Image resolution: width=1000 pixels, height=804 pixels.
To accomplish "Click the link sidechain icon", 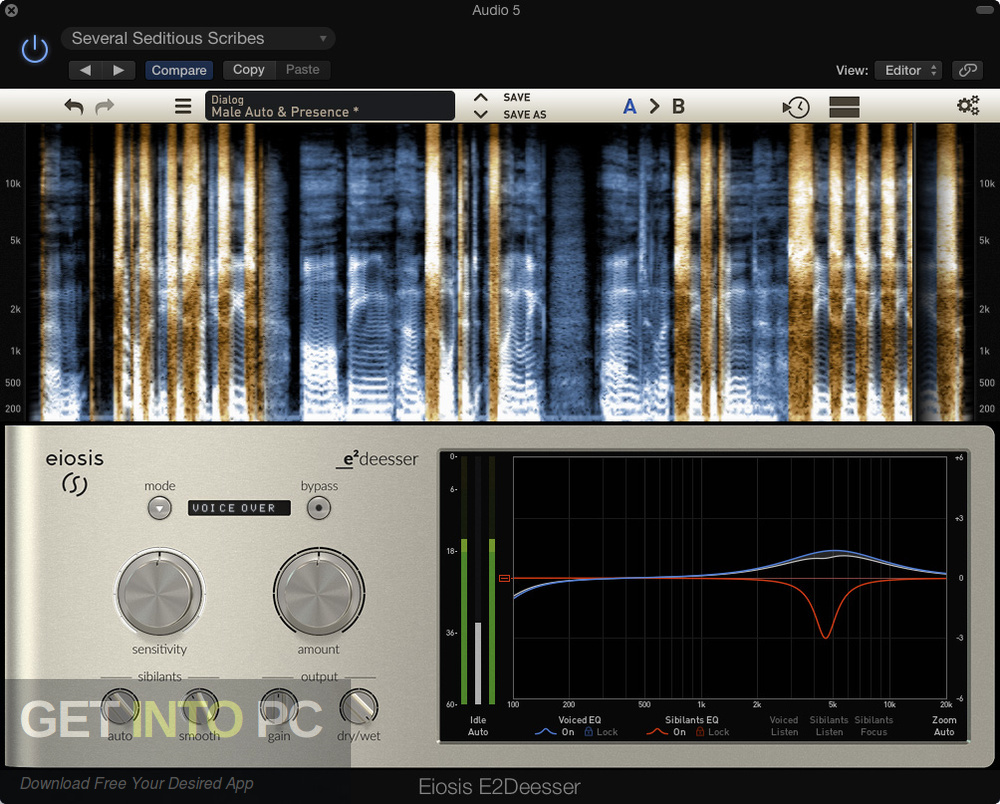I will (967, 70).
